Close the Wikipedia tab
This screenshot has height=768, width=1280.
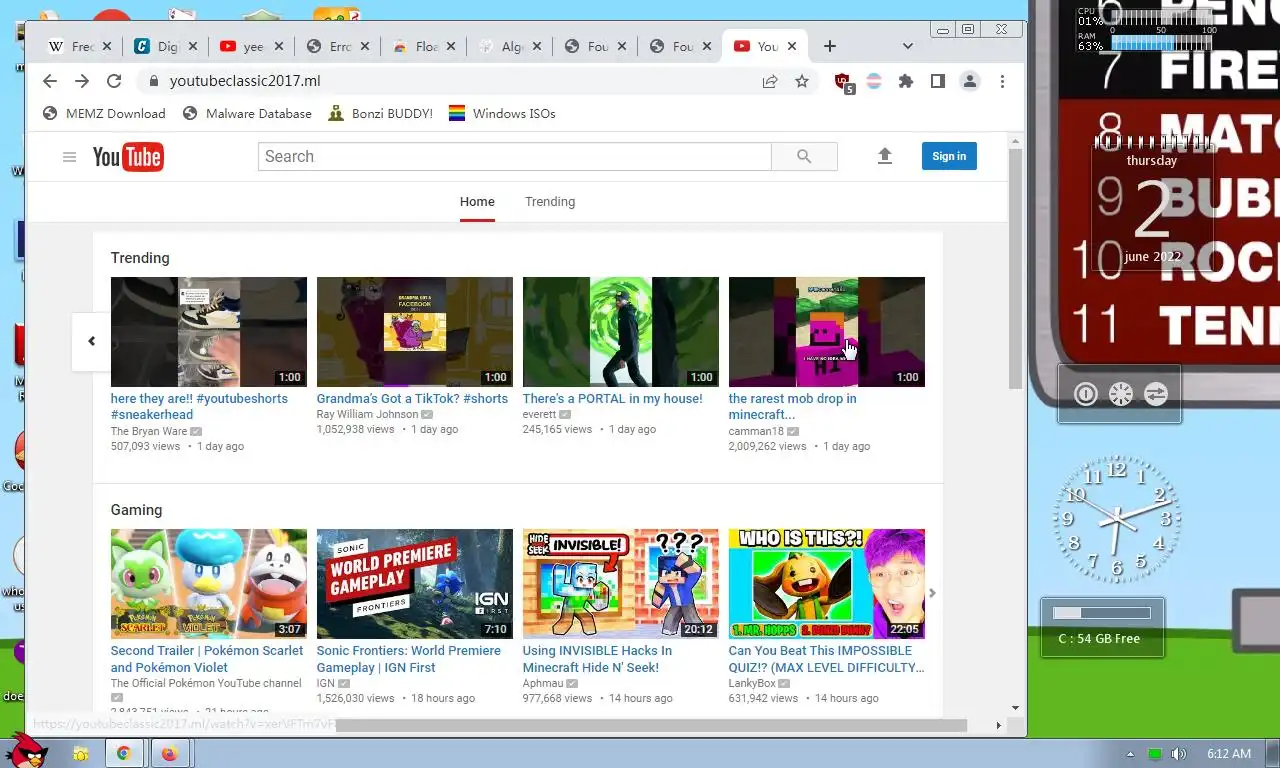tap(108, 46)
